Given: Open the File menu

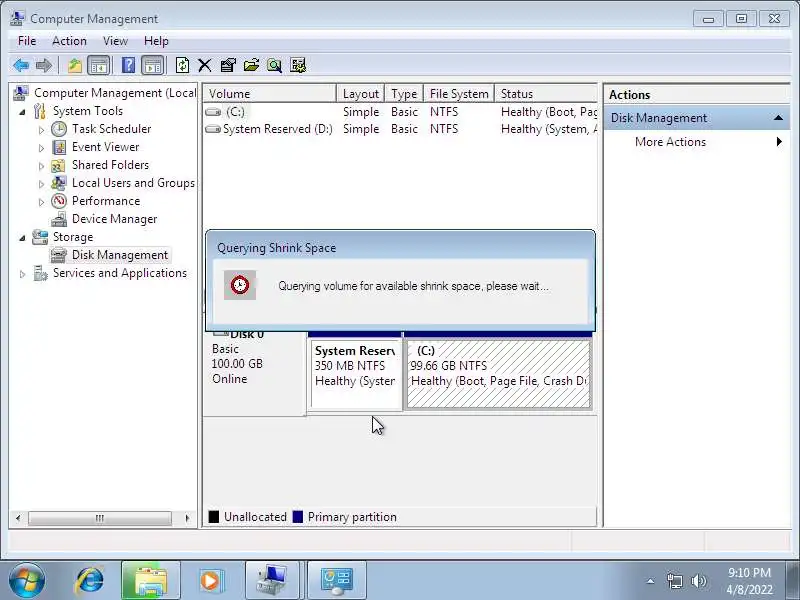Looking at the screenshot, I should pyautogui.click(x=27, y=41).
